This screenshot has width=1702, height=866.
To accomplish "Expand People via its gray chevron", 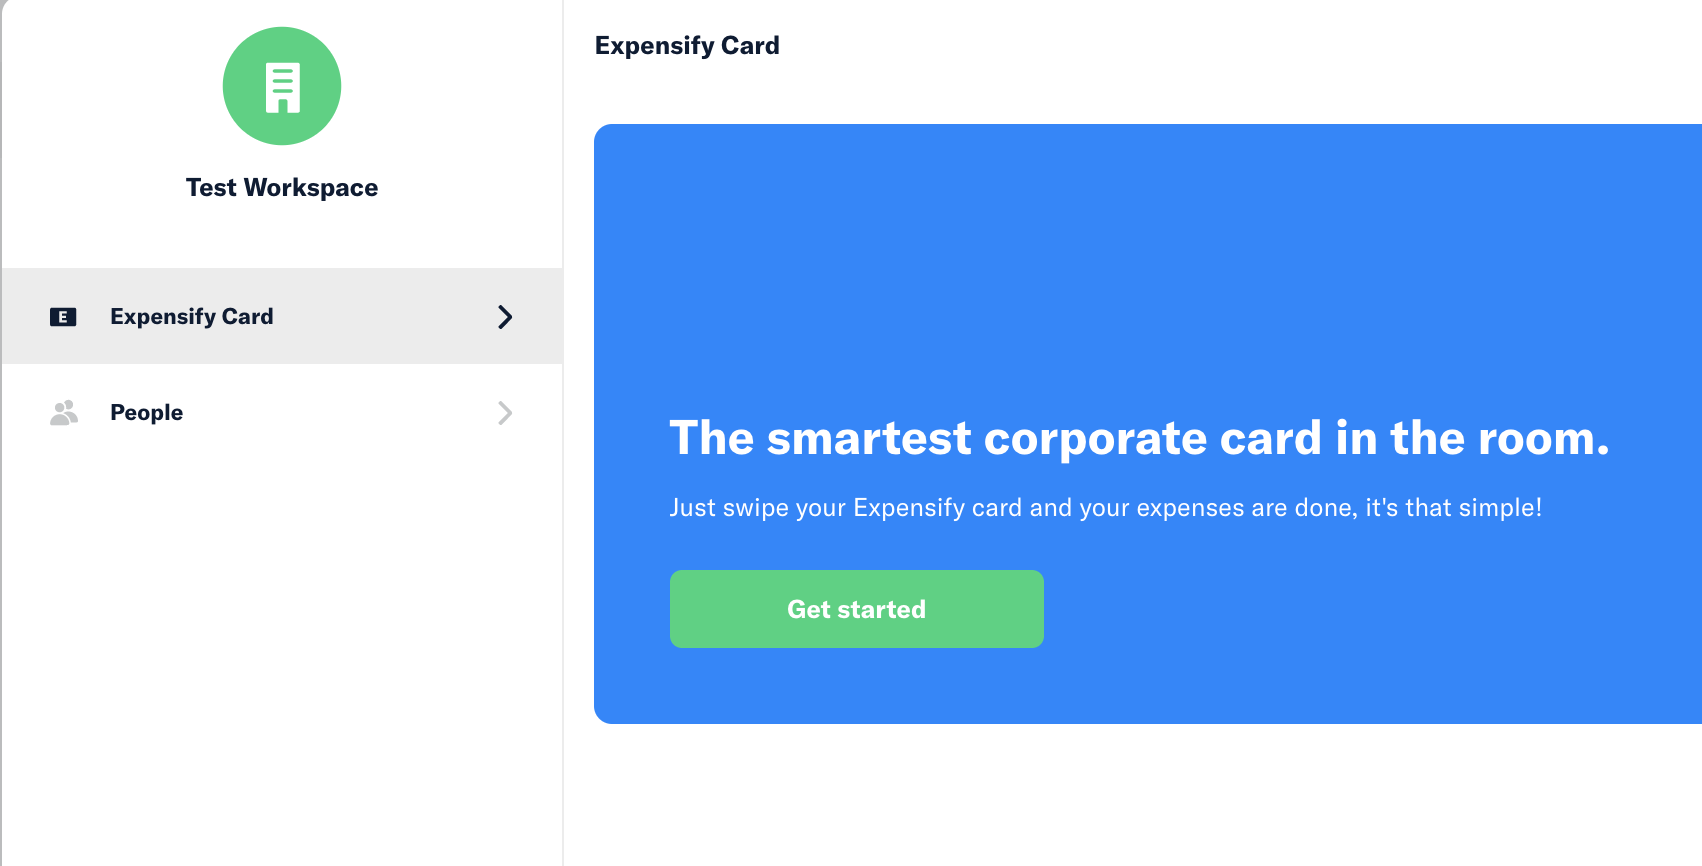I will (x=505, y=413).
